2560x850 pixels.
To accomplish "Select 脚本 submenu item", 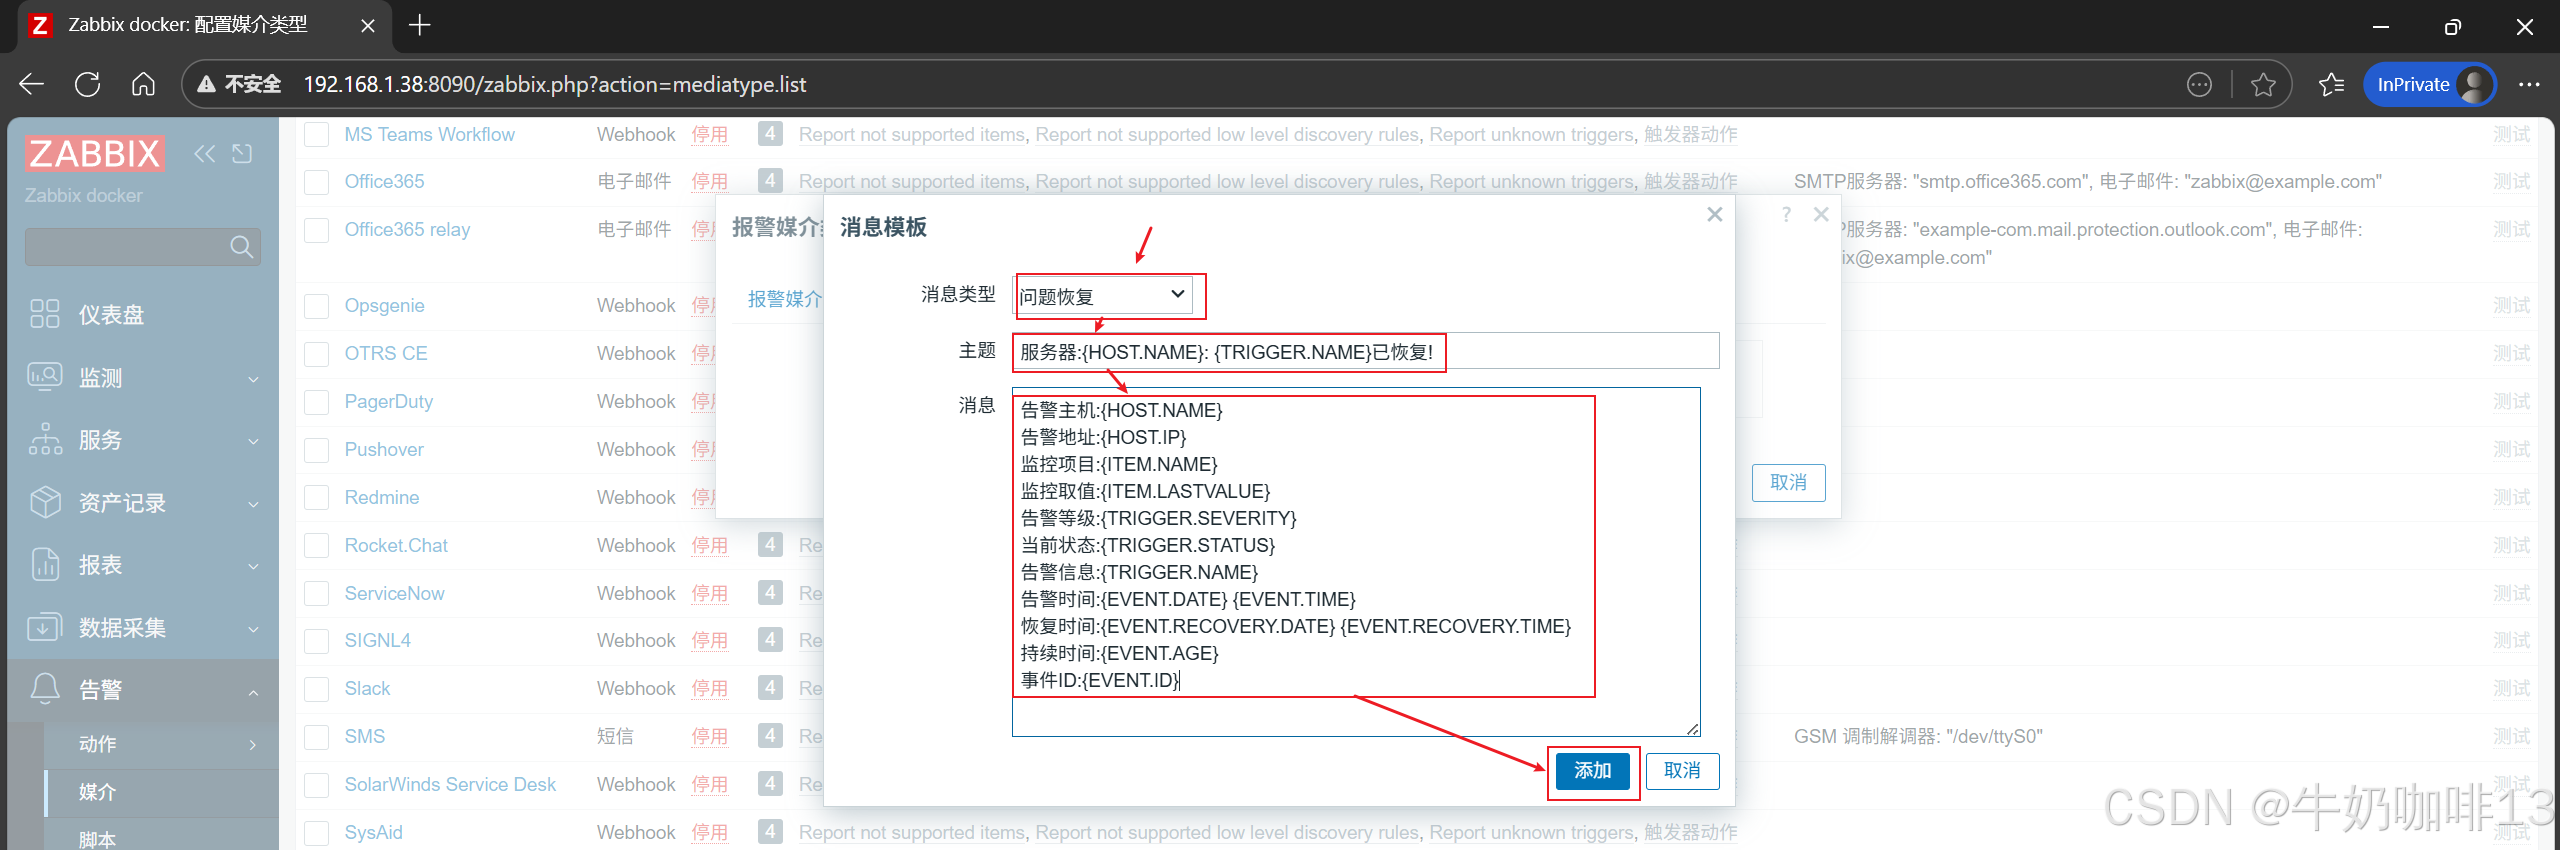I will (97, 839).
